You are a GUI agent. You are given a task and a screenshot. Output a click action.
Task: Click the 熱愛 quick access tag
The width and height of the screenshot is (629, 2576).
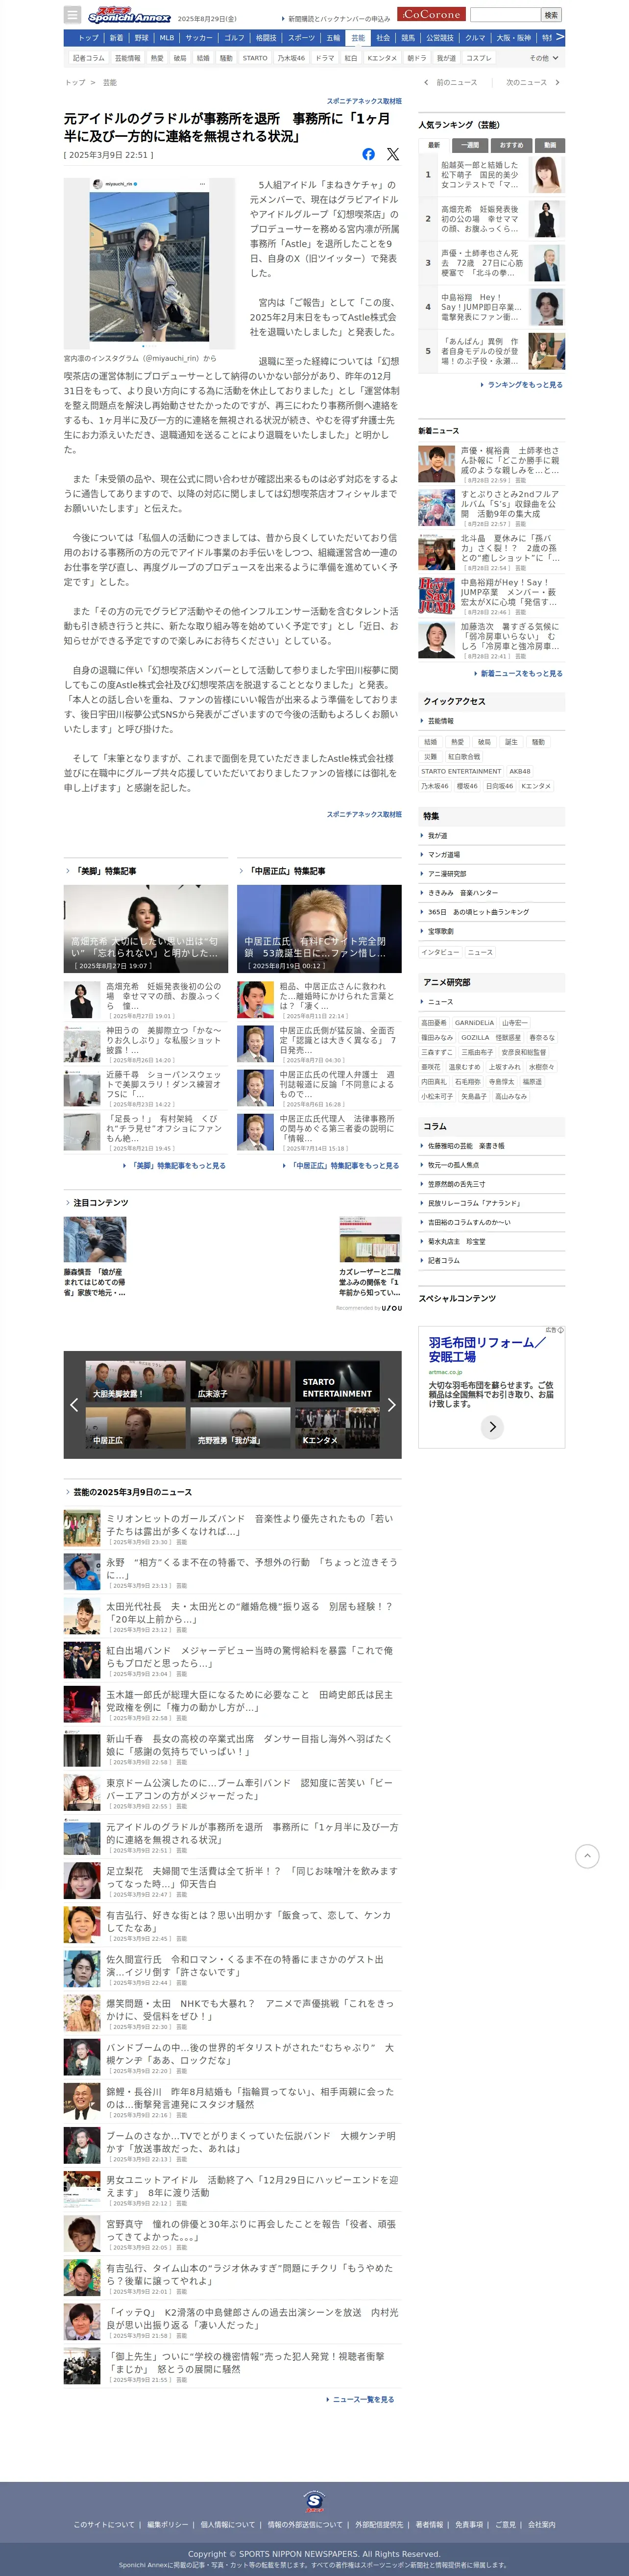(457, 742)
